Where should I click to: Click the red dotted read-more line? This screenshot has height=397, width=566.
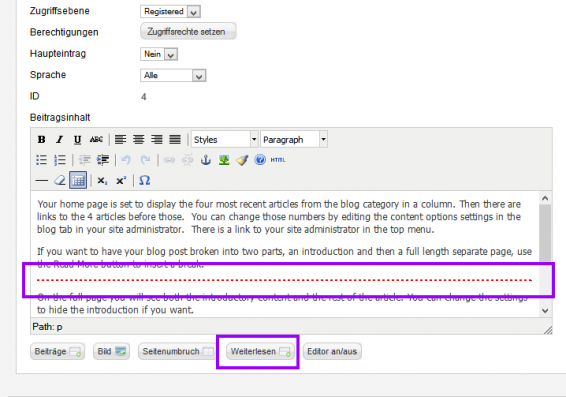[284, 280]
